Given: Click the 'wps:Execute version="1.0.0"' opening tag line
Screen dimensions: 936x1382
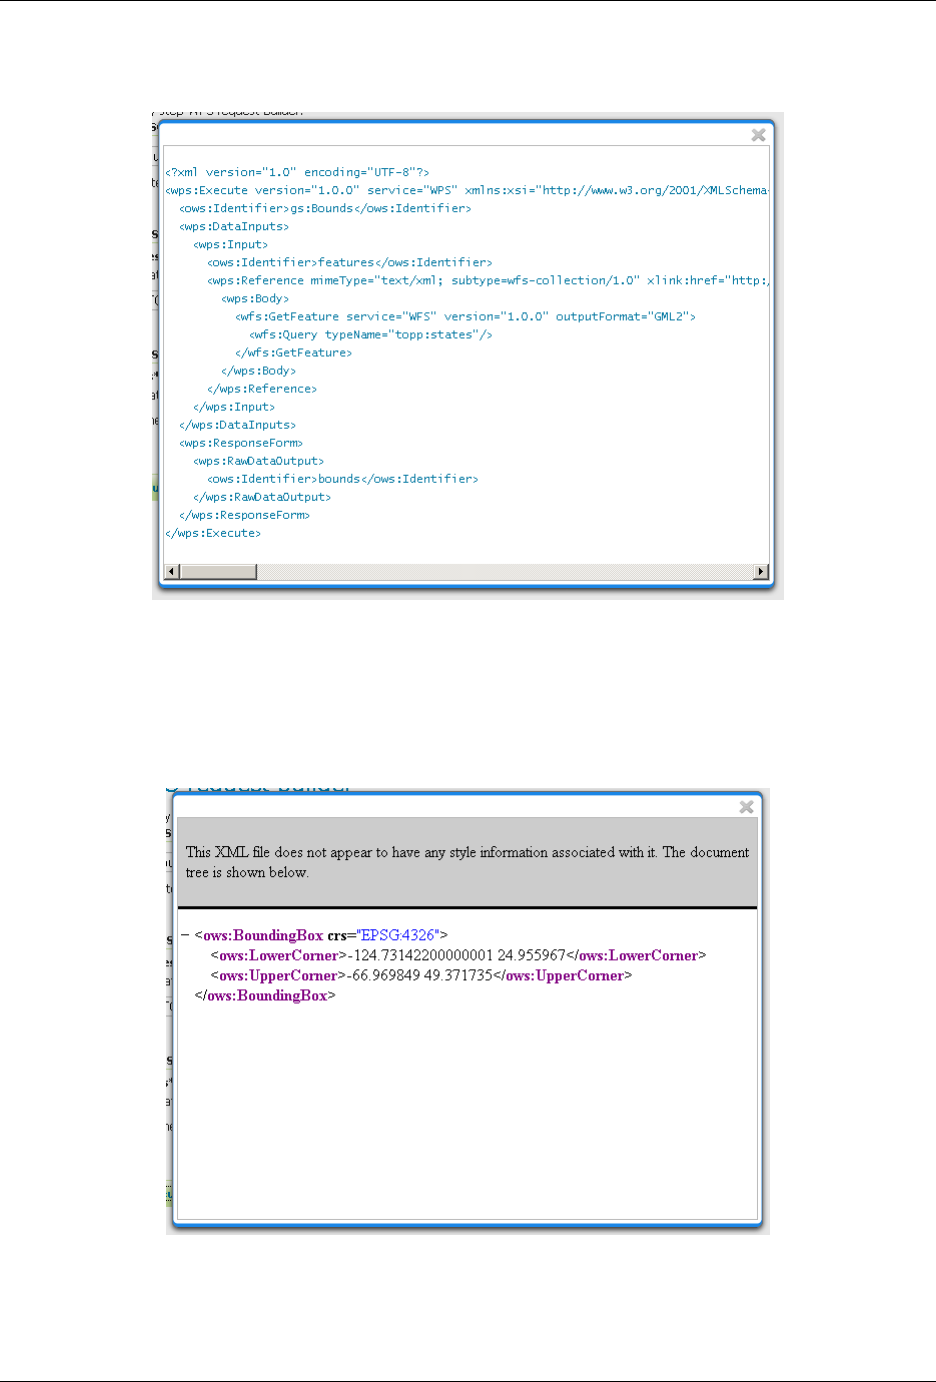Looking at the screenshot, I should 467,190.
